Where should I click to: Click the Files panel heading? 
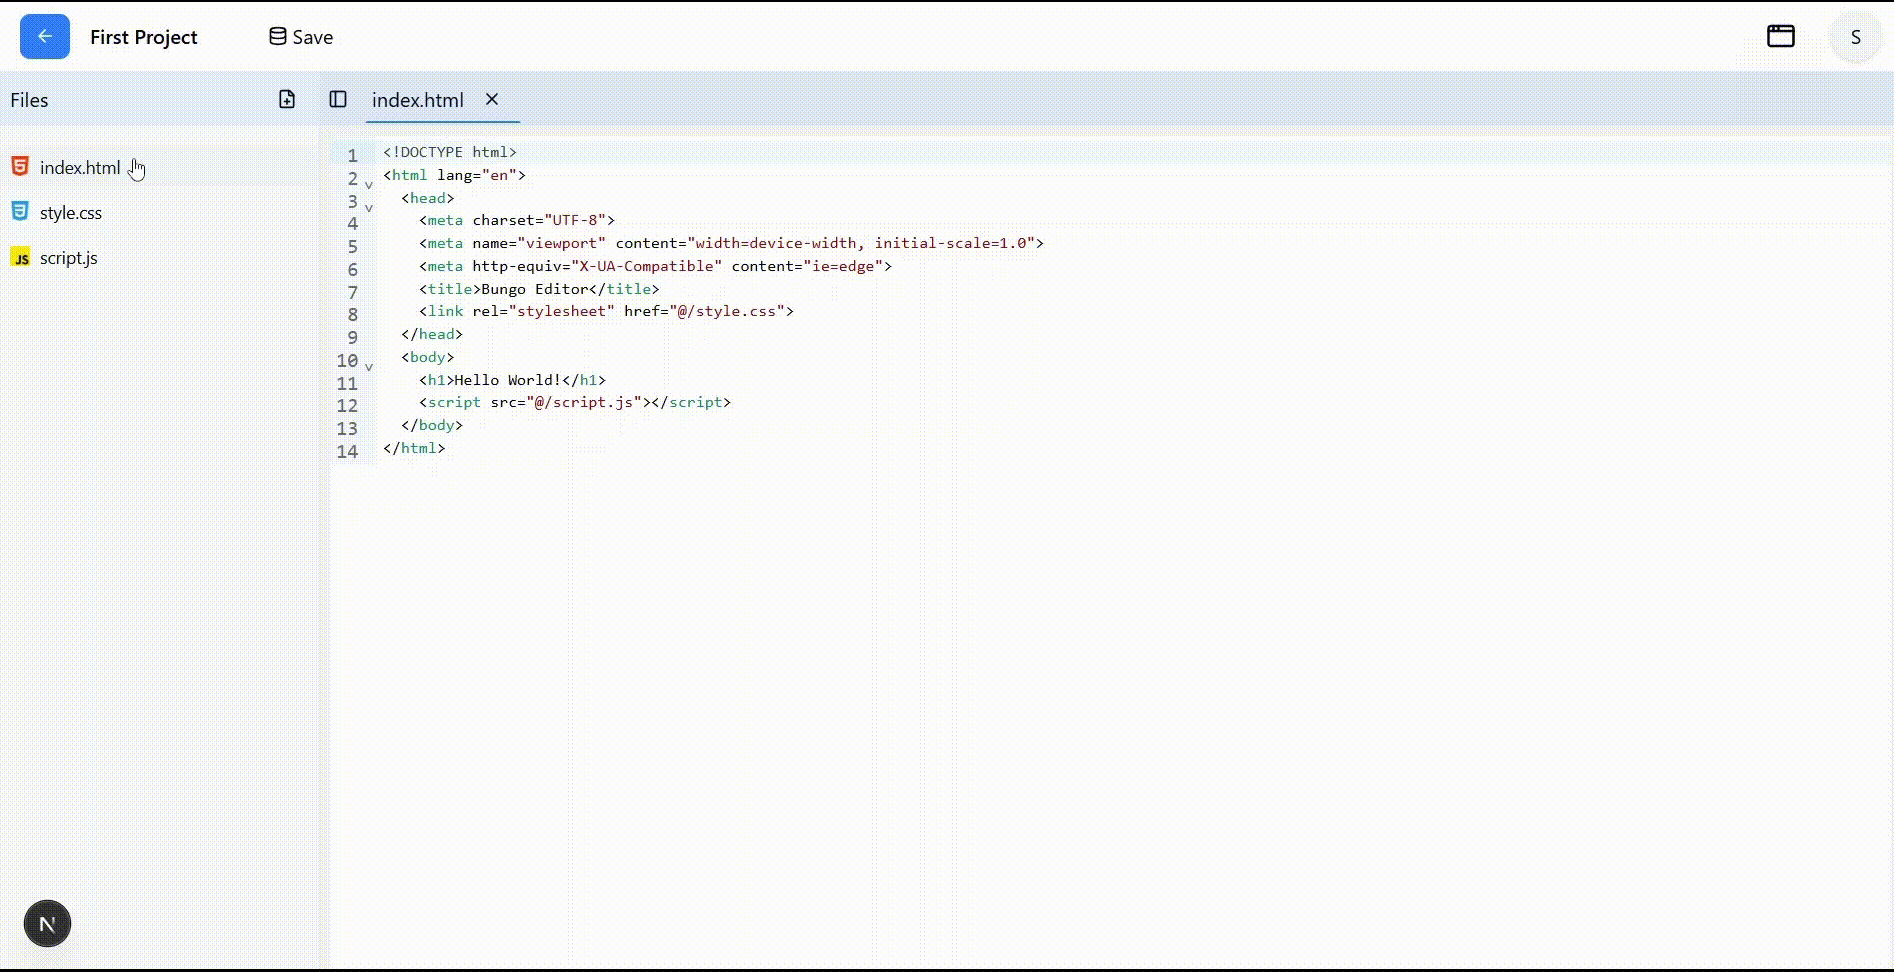(x=29, y=100)
